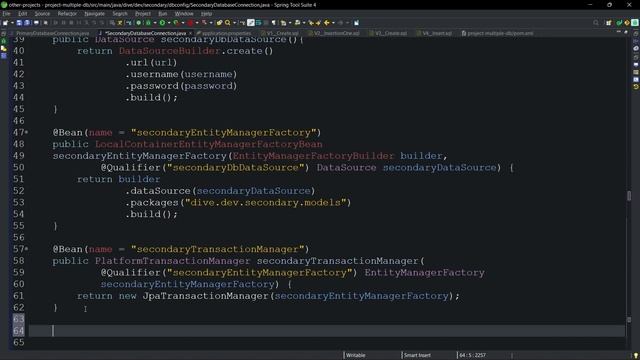Image resolution: width=640 pixels, height=360 pixels.
Task: Switch to PrimaryDatabaseConnection.java tab
Action: 52,33
